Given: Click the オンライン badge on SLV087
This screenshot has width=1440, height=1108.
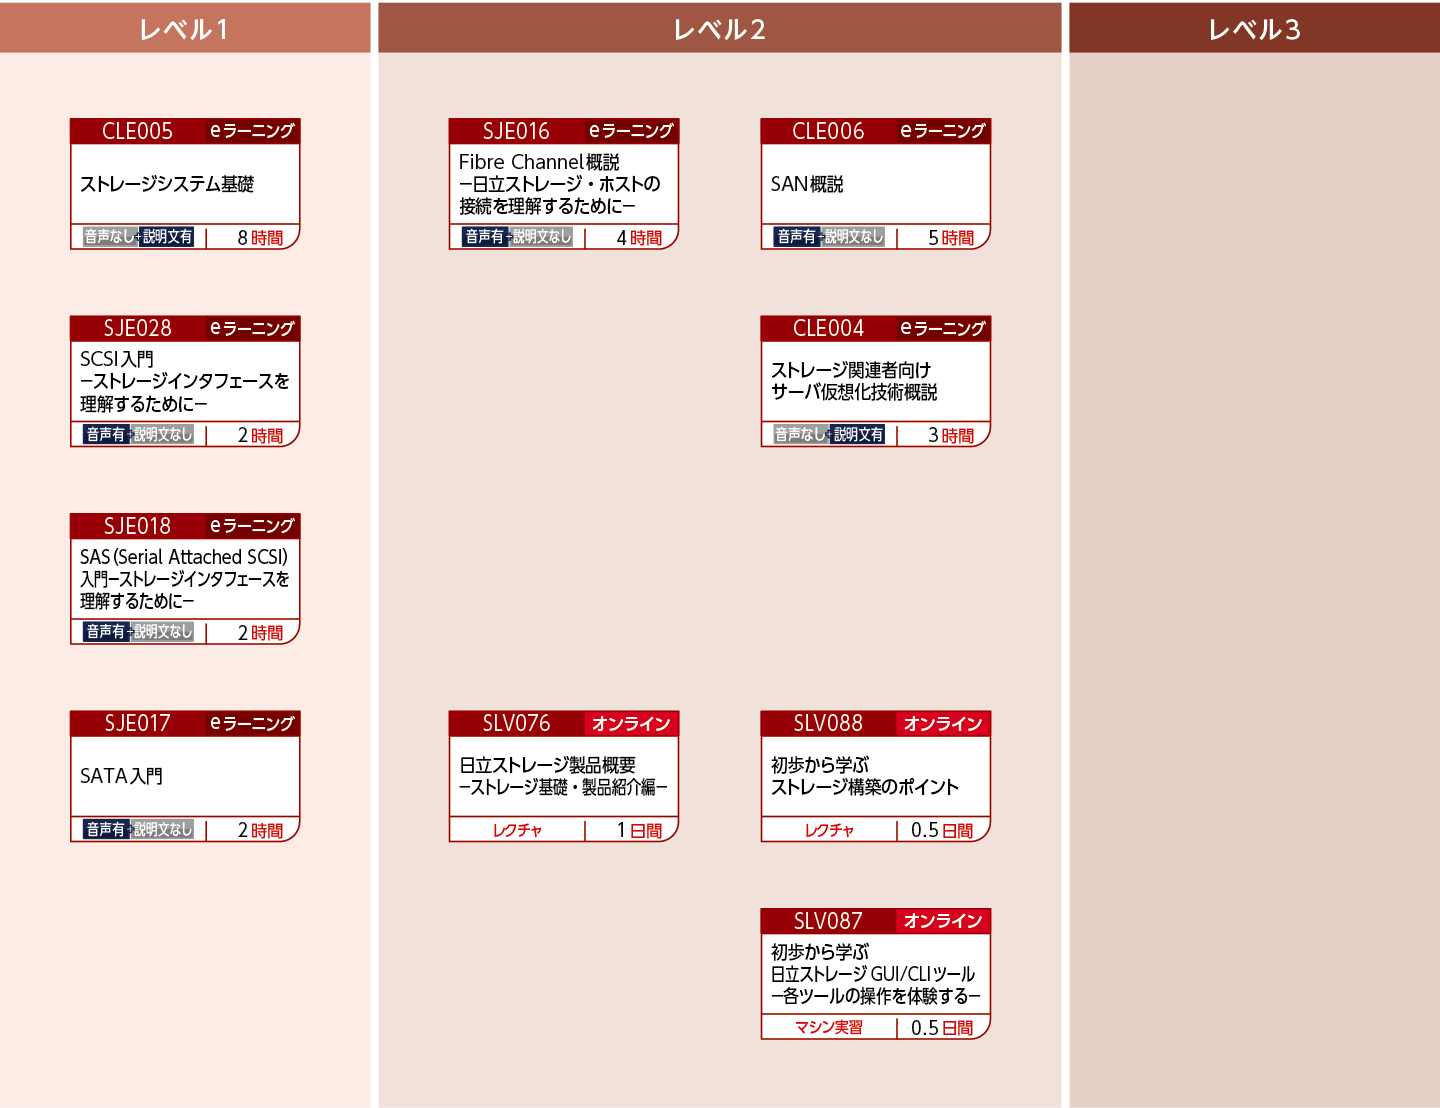Looking at the screenshot, I should (x=943, y=921).
